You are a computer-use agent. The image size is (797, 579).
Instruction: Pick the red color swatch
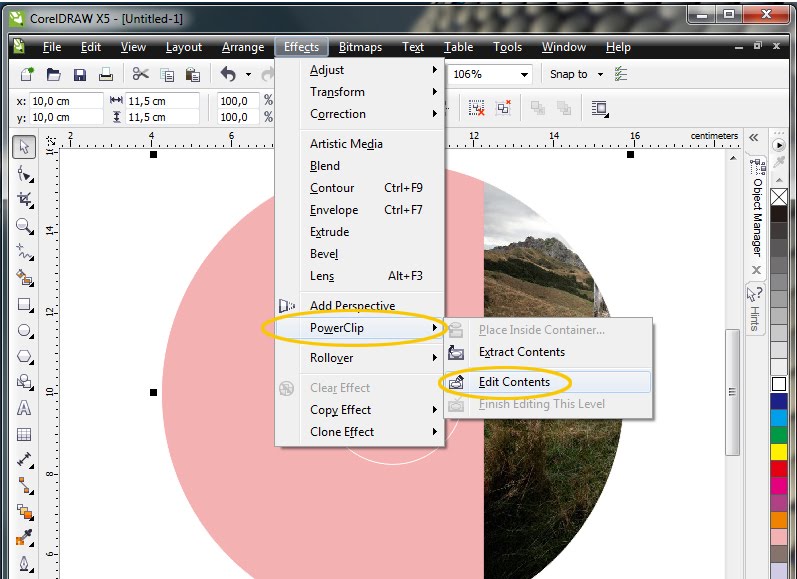point(779,468)
